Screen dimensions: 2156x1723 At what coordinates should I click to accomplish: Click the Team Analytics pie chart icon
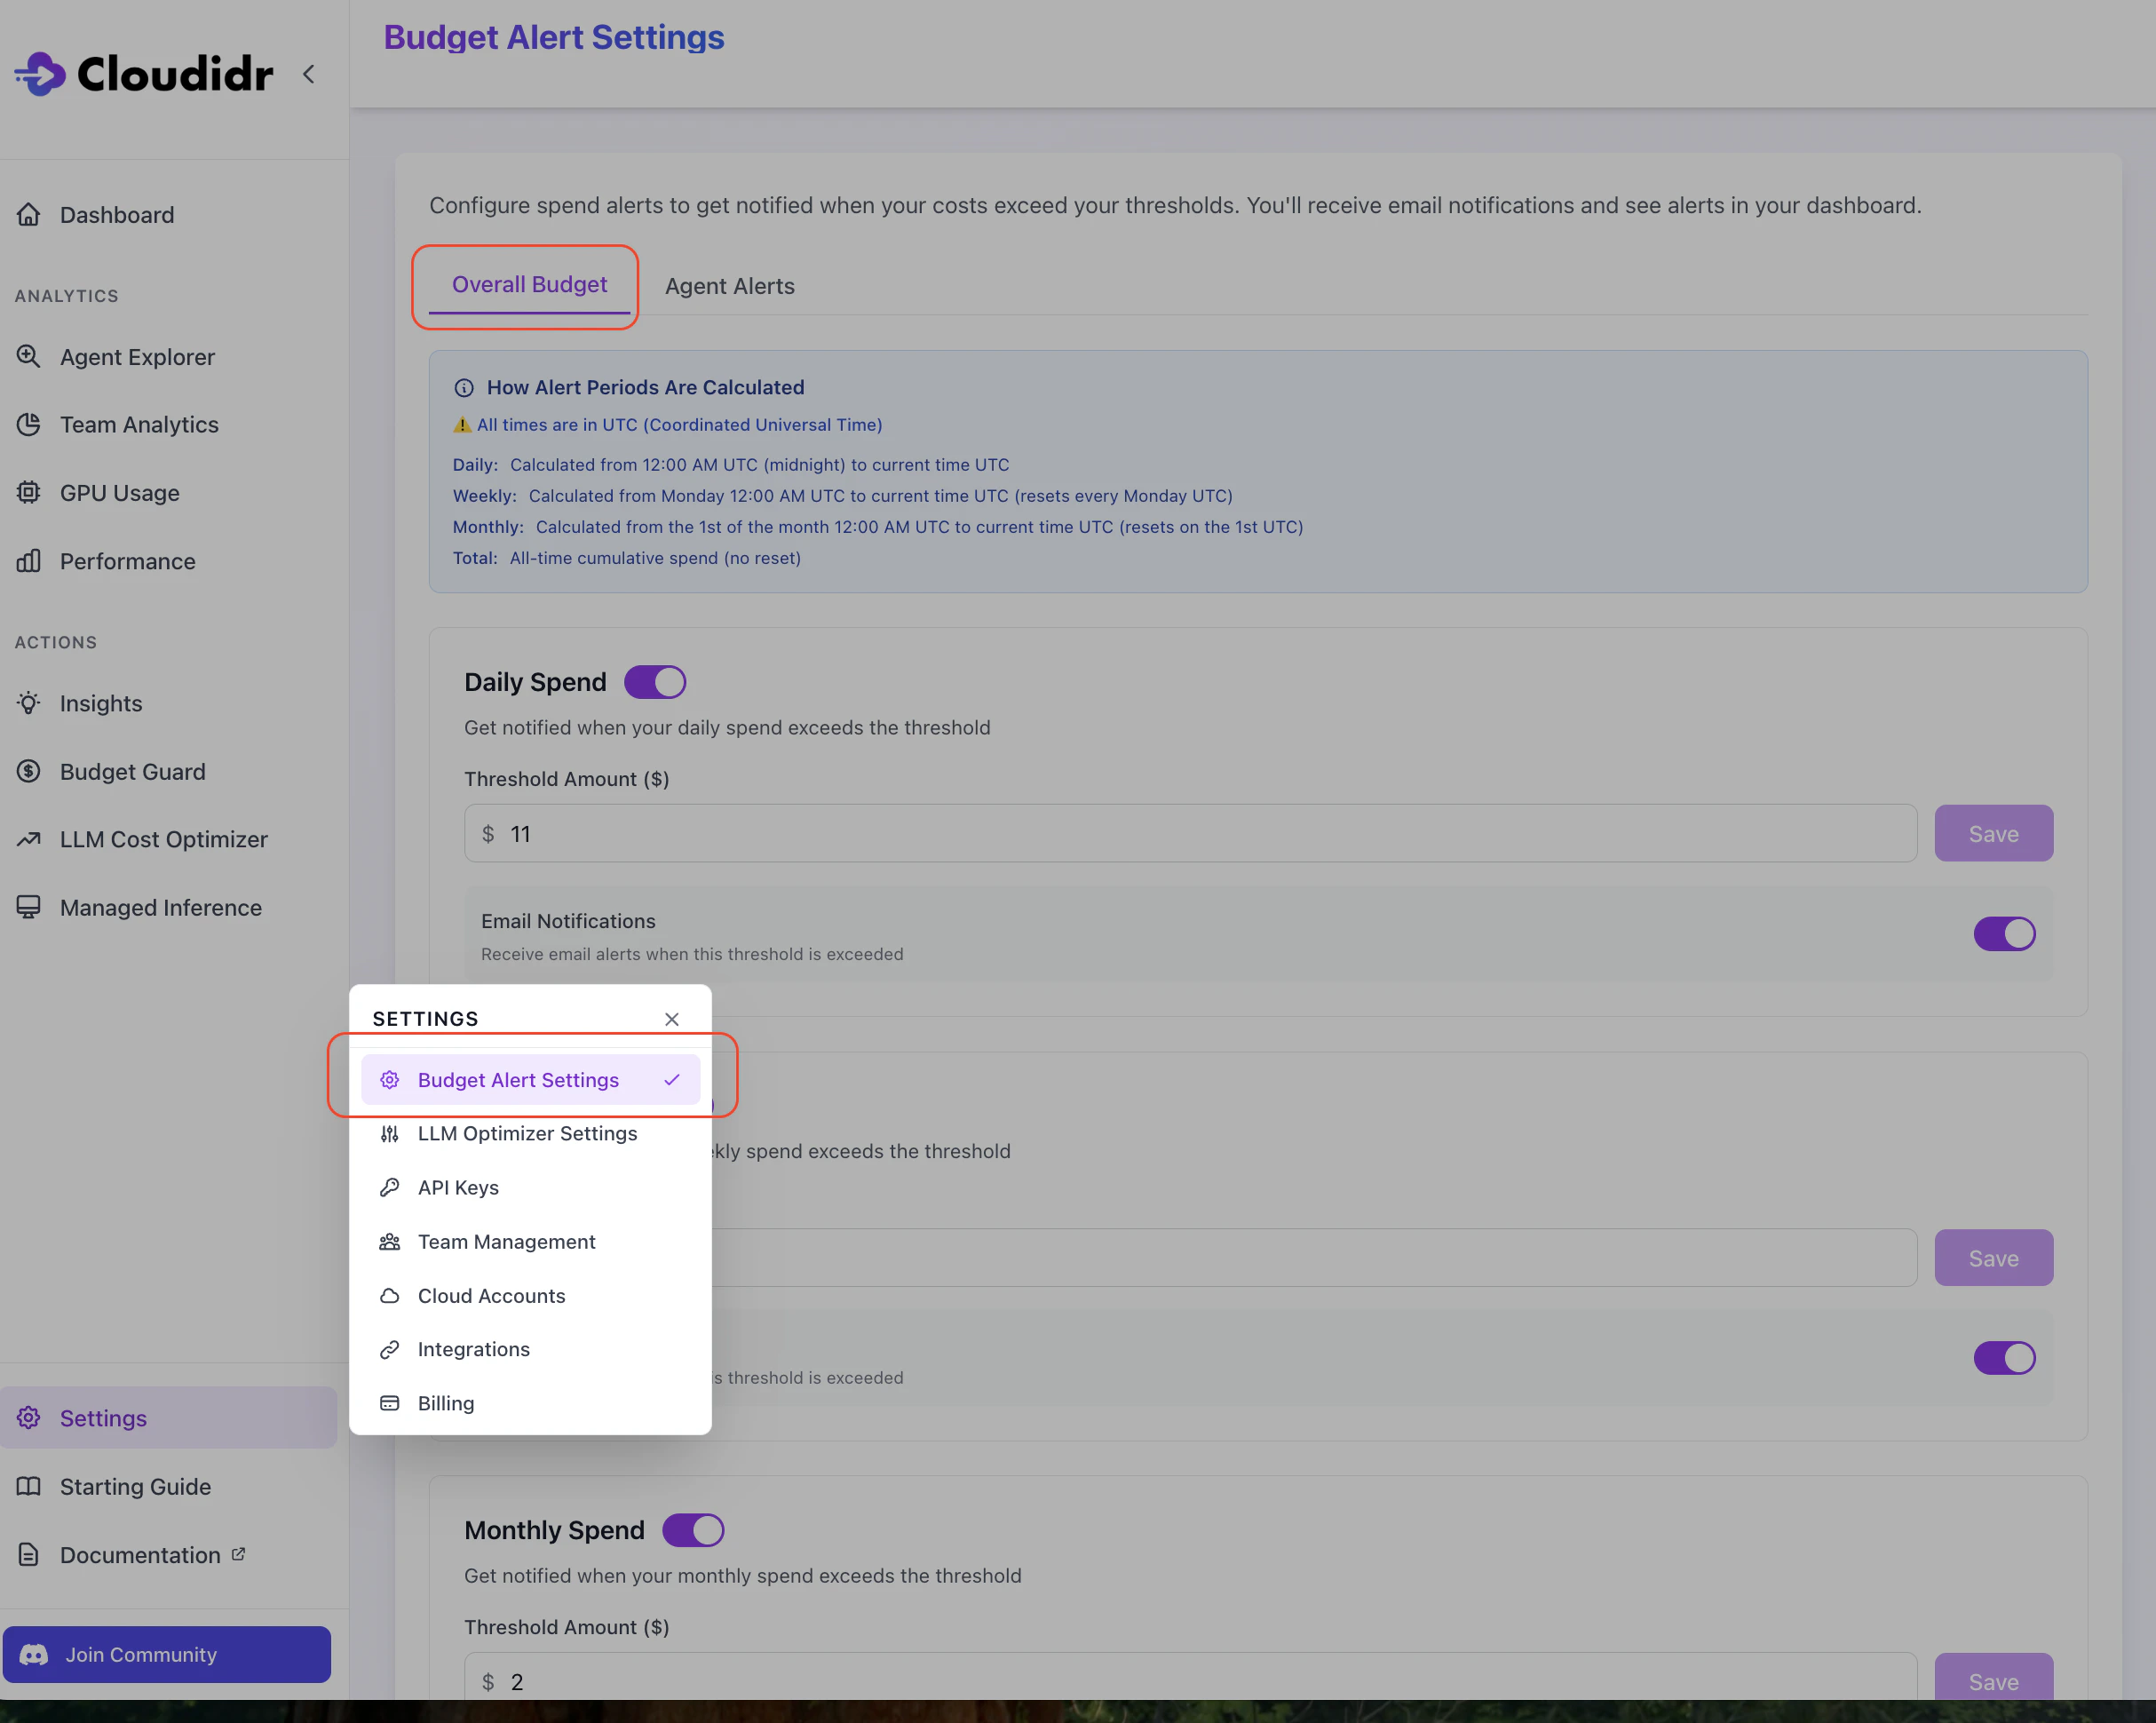29,425
